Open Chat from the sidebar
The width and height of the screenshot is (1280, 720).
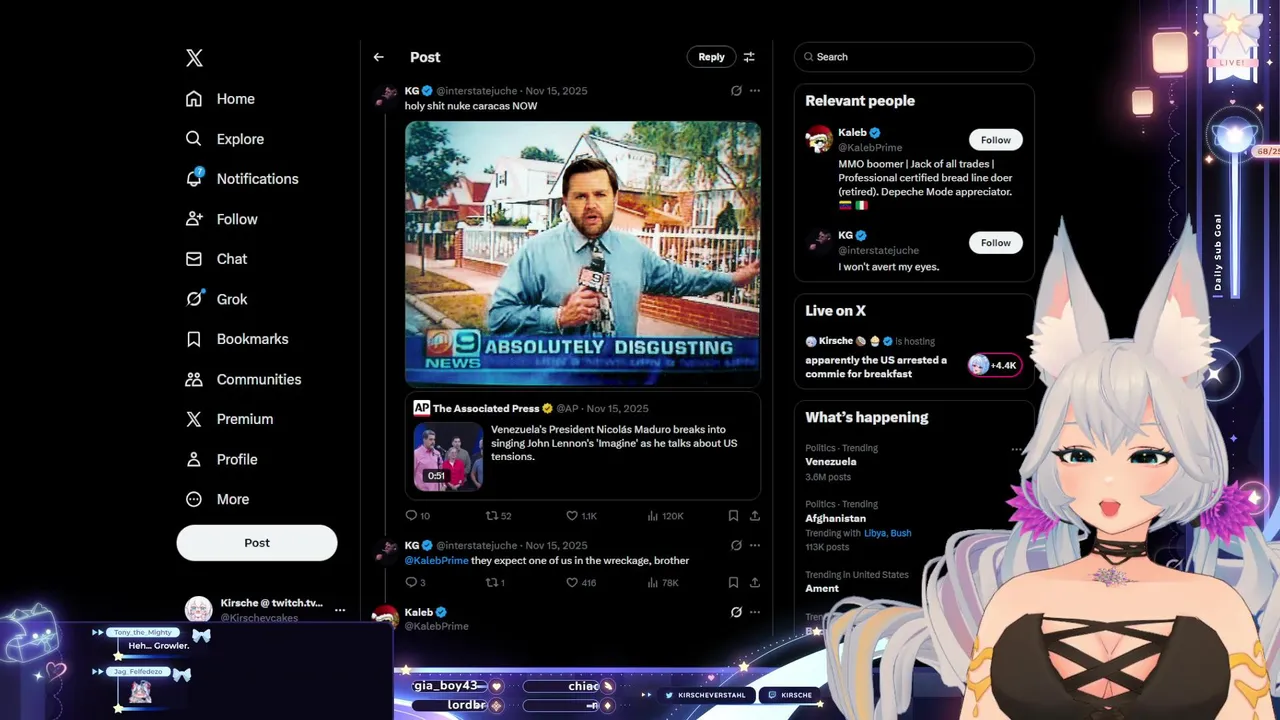pos(216,259)
